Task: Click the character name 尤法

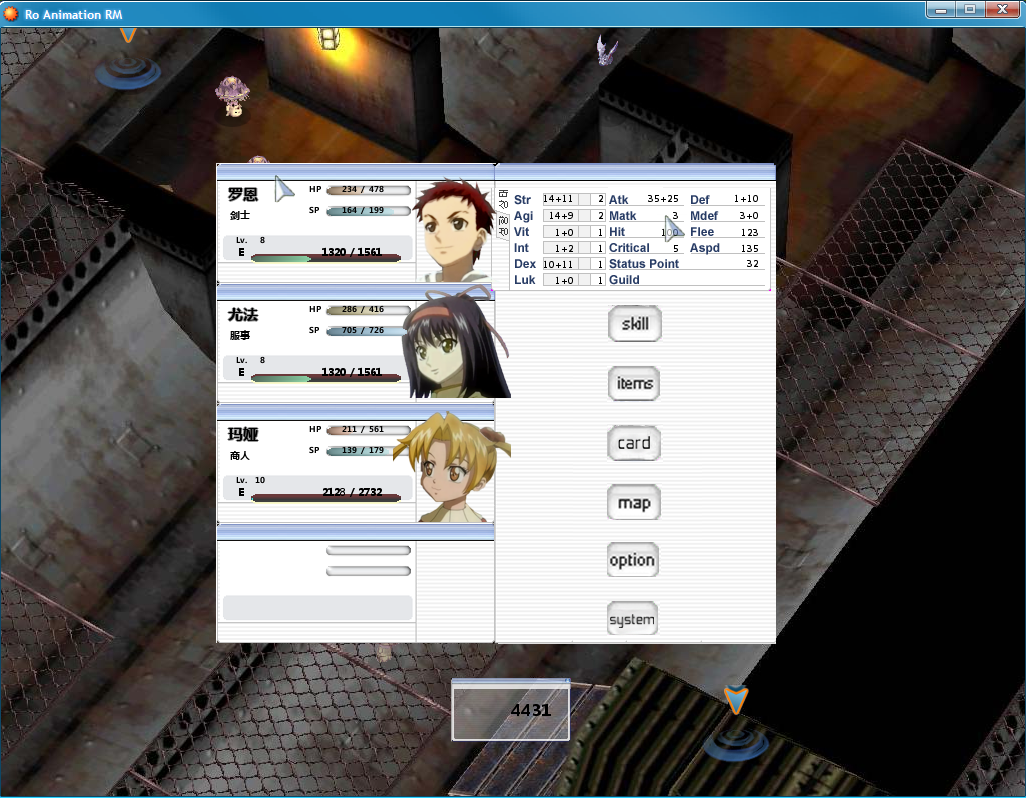Action: tap(243, 315)
